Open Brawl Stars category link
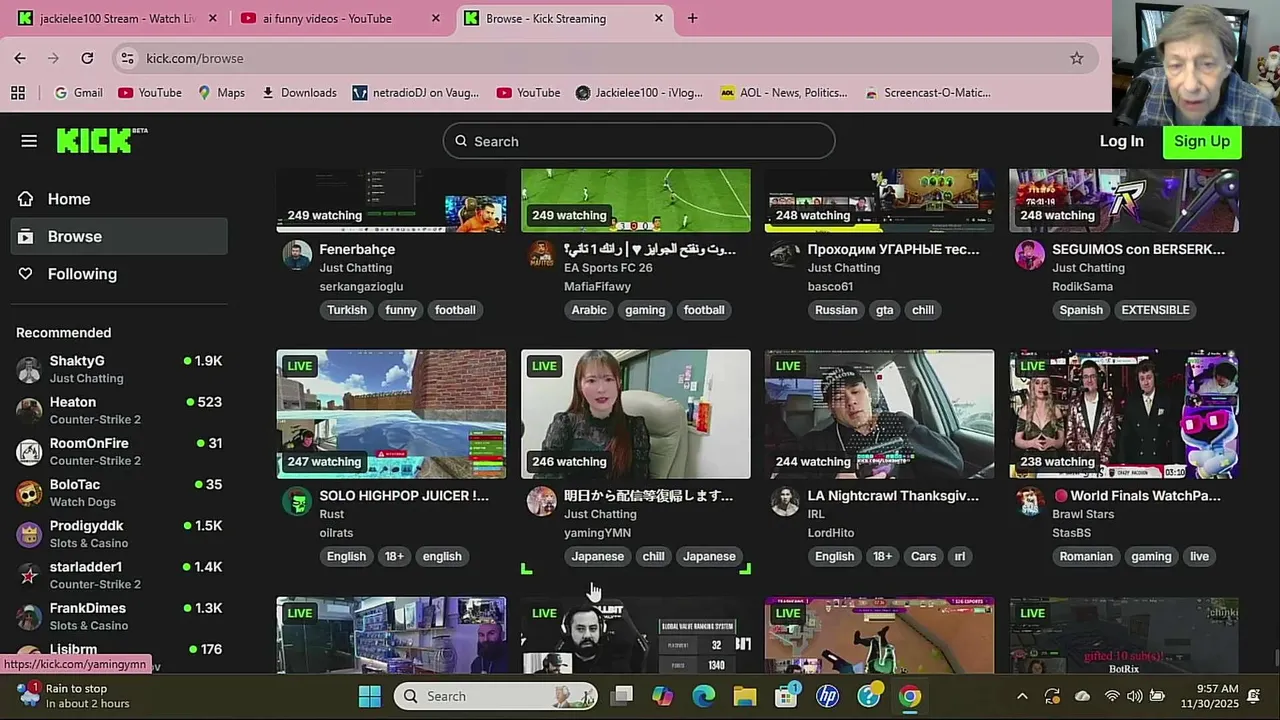1280x720 pixels. [1083, 514]
